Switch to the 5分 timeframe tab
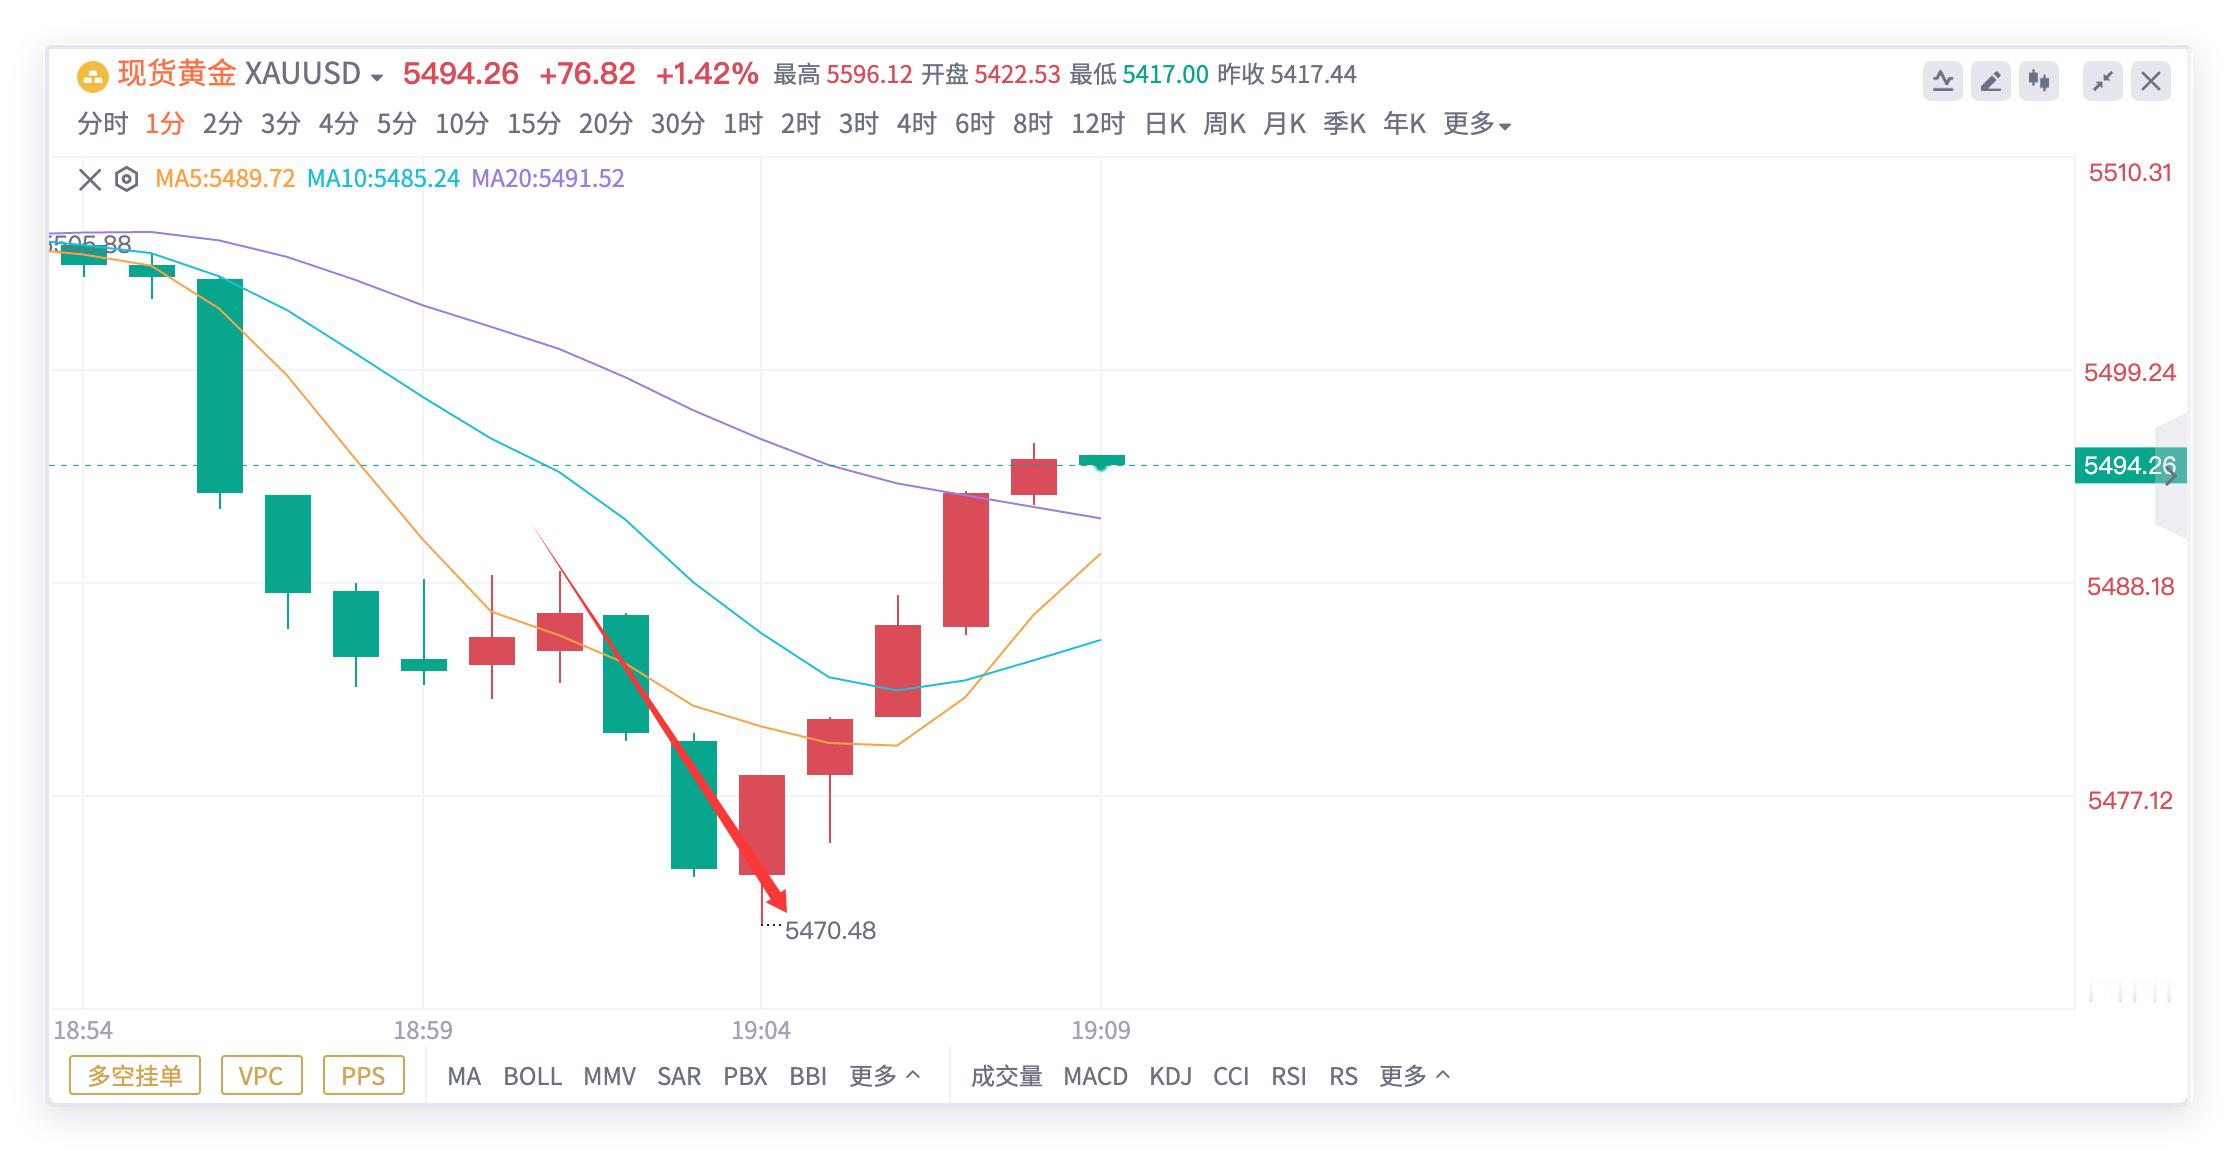The image size is (2236, 1150). click(x=396, y=124)
